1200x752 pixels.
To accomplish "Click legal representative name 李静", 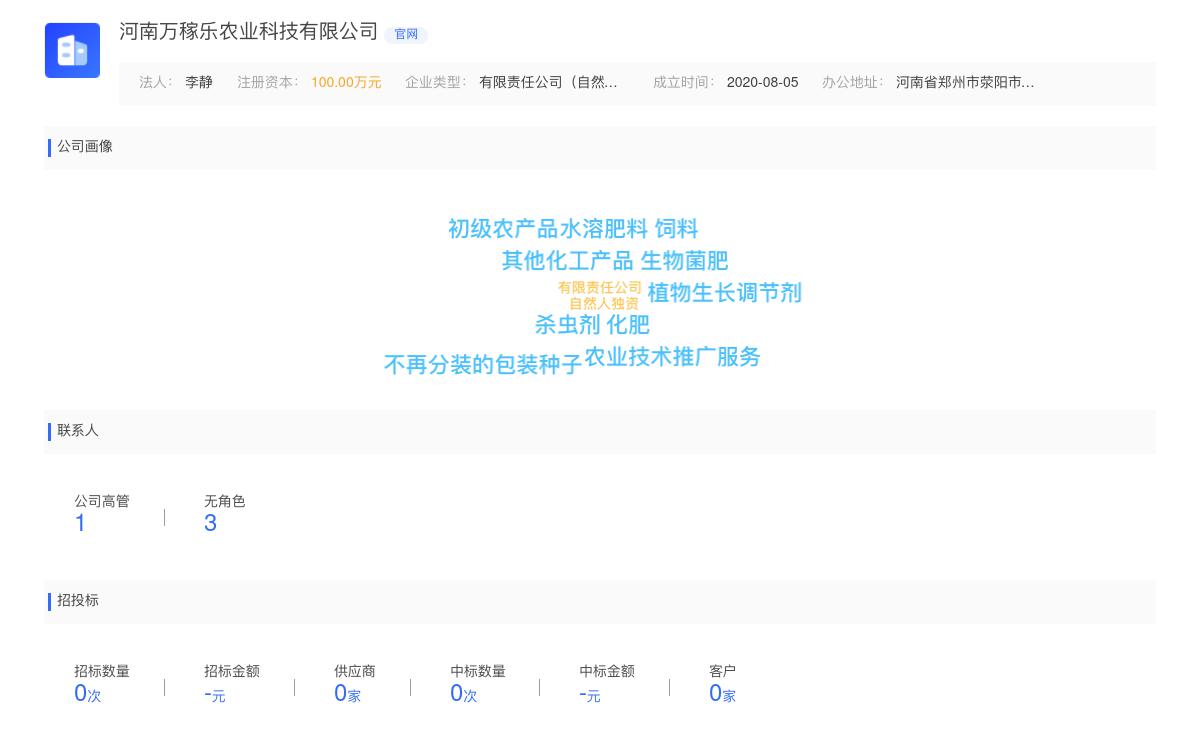I will (199, 83).
